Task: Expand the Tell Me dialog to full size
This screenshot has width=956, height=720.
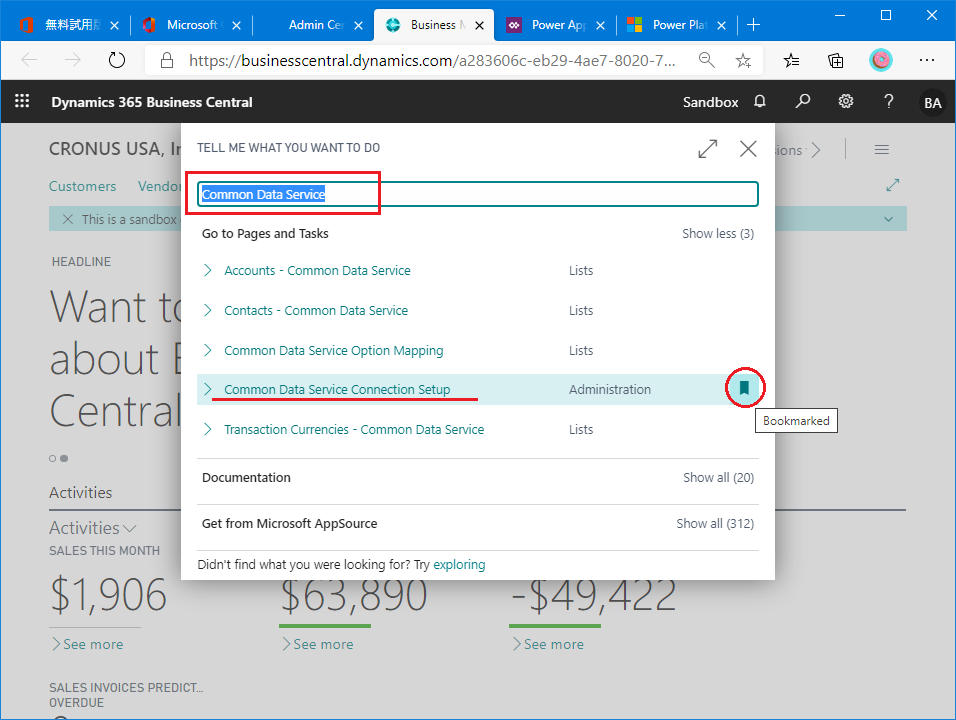Action: [708, 149]
